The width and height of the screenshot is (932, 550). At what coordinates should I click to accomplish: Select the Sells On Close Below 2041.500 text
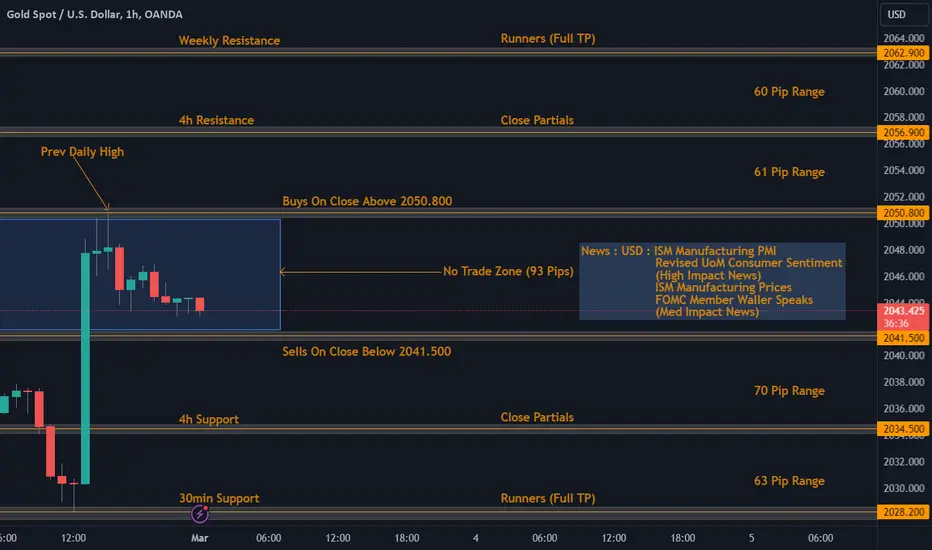click(367, 351)
